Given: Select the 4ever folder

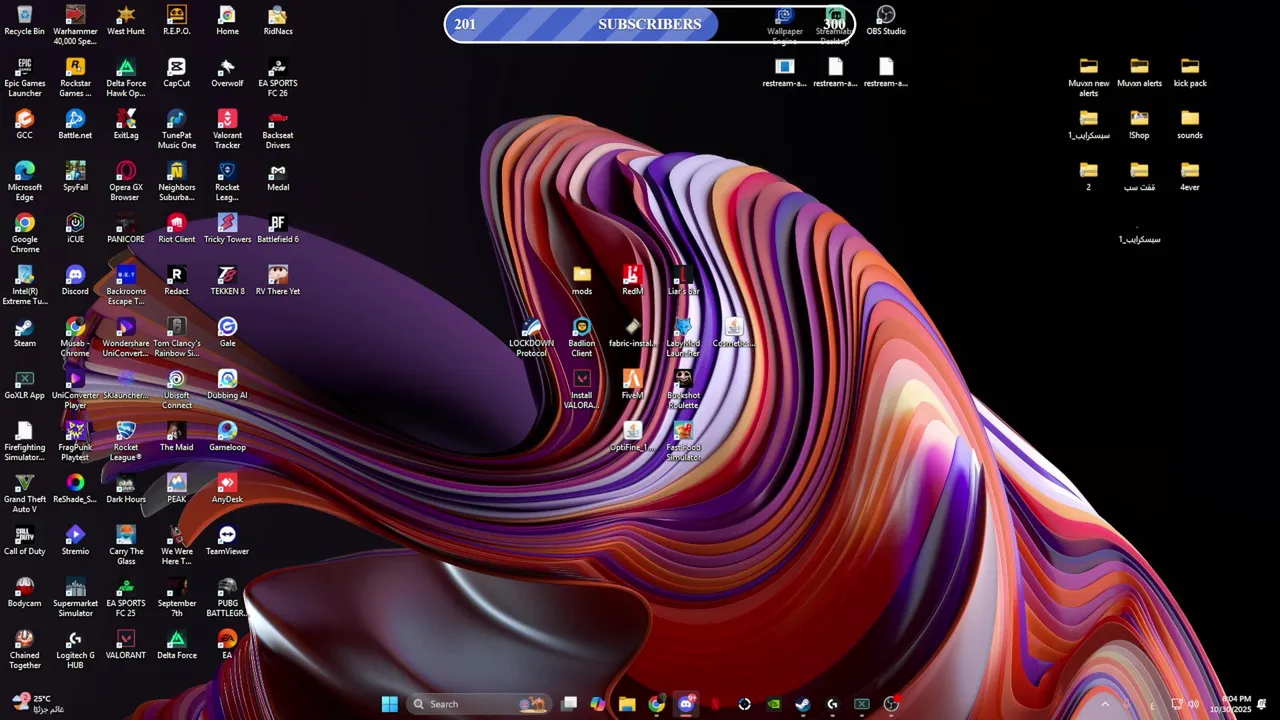Looking at the screenshot, I should click(1190, 176).
